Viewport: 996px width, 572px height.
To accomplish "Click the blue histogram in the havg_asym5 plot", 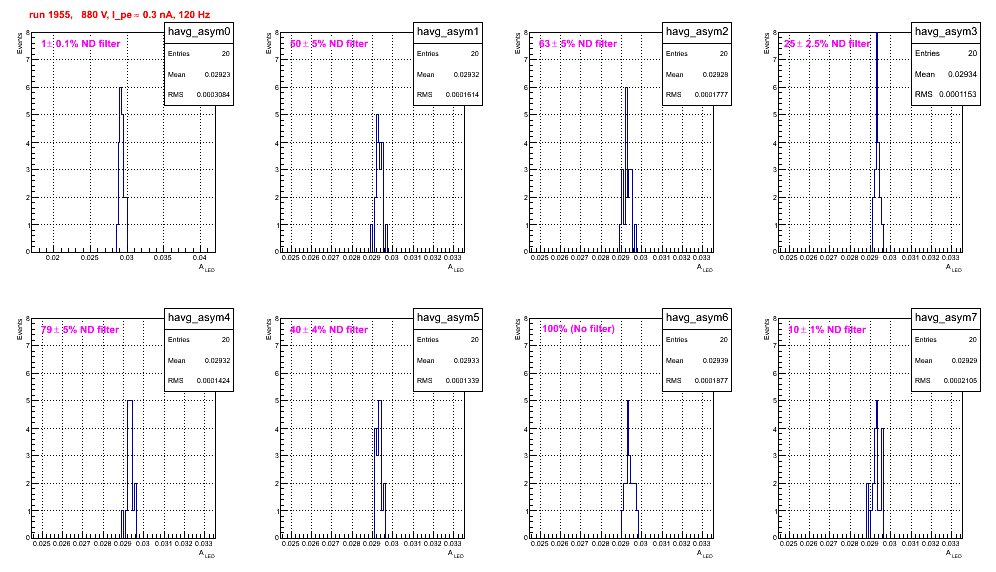I will point(379,469).
